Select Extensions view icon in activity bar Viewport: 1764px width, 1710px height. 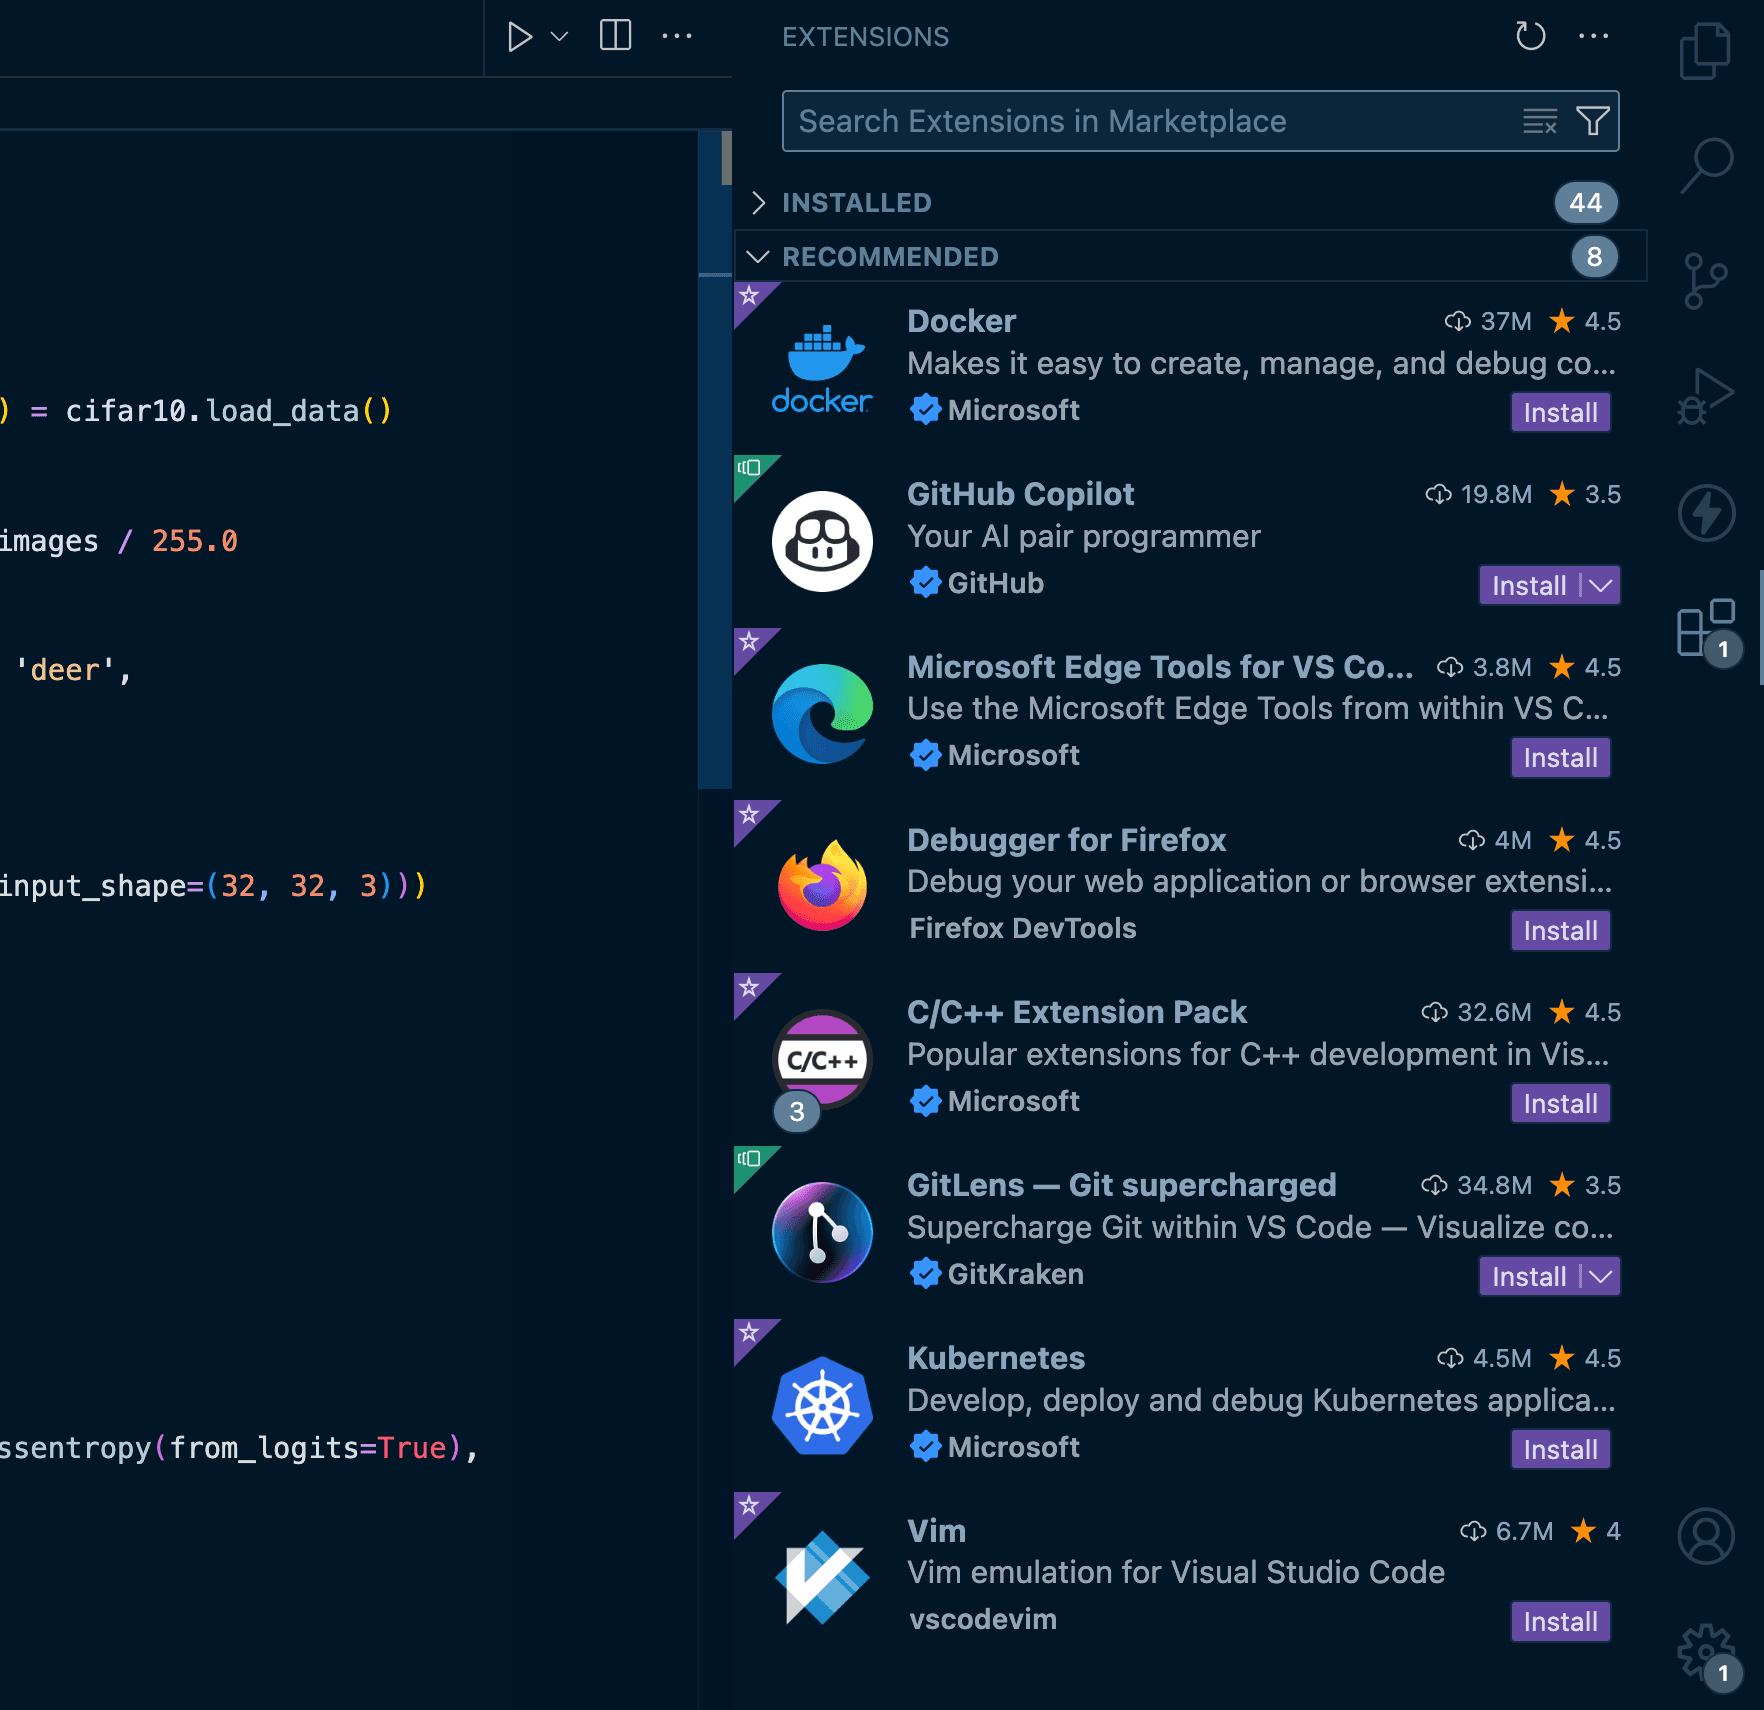(x=1706, y=628)
